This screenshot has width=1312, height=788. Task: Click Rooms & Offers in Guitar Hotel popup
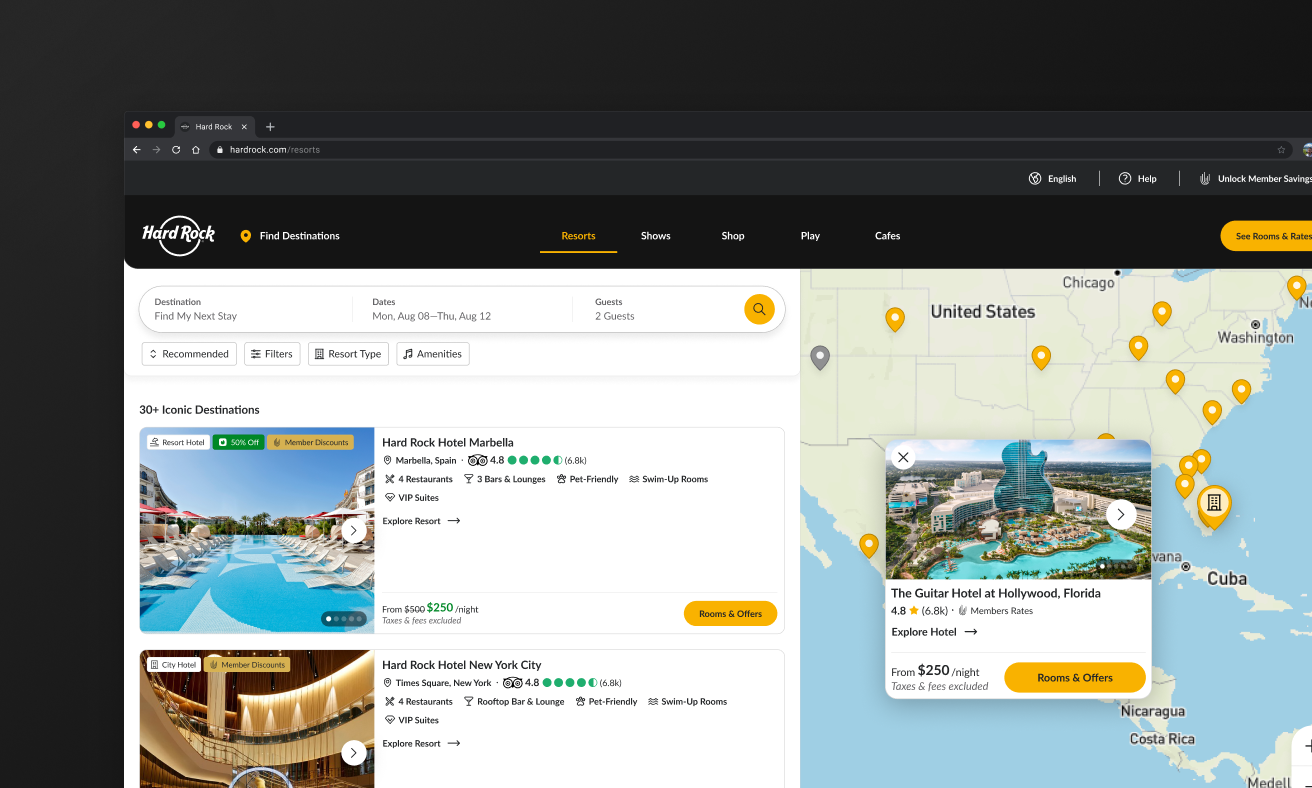(1075, 677)
